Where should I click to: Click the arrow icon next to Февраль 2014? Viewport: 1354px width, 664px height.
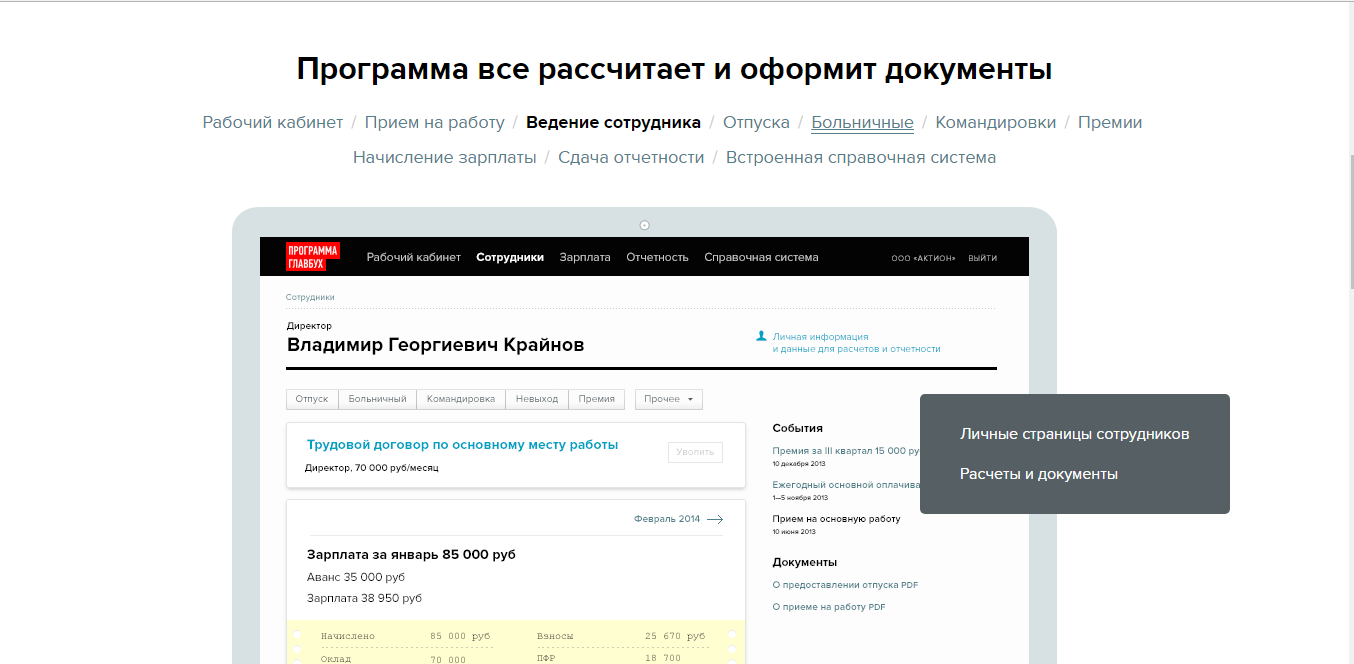pos(715,519)
